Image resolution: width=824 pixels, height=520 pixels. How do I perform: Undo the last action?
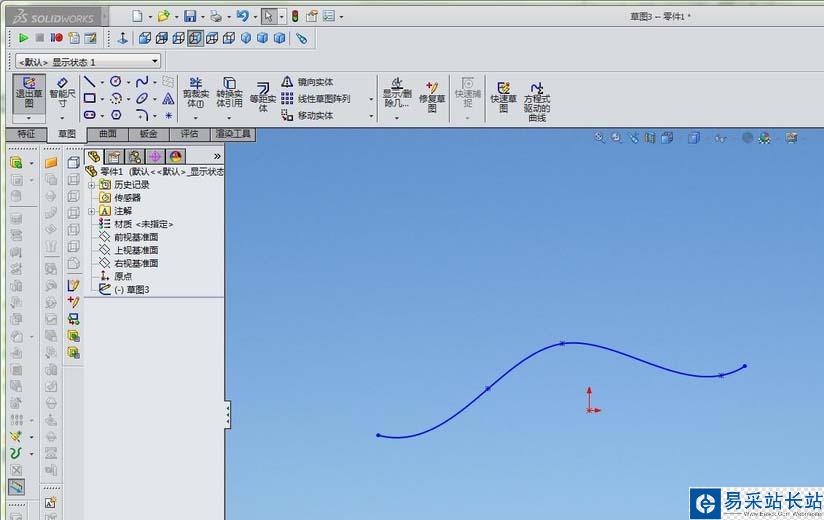pyautogui.click(x=242, y=16)
